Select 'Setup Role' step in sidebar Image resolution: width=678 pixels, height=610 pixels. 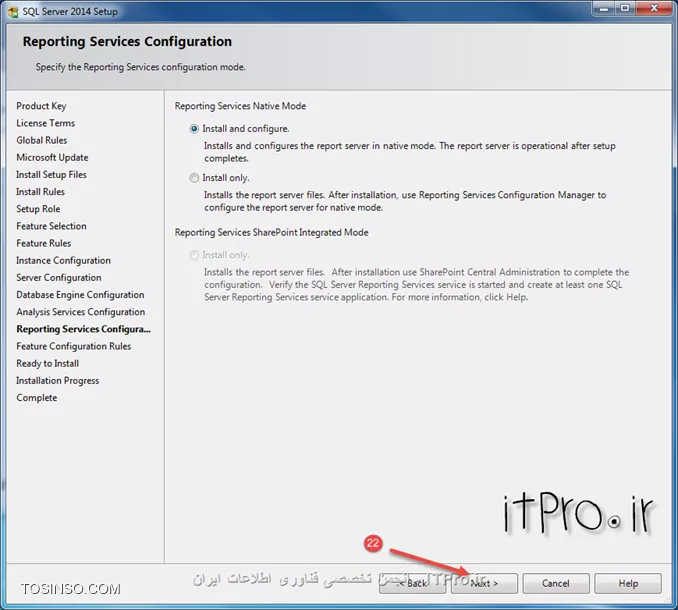point(38,209)
